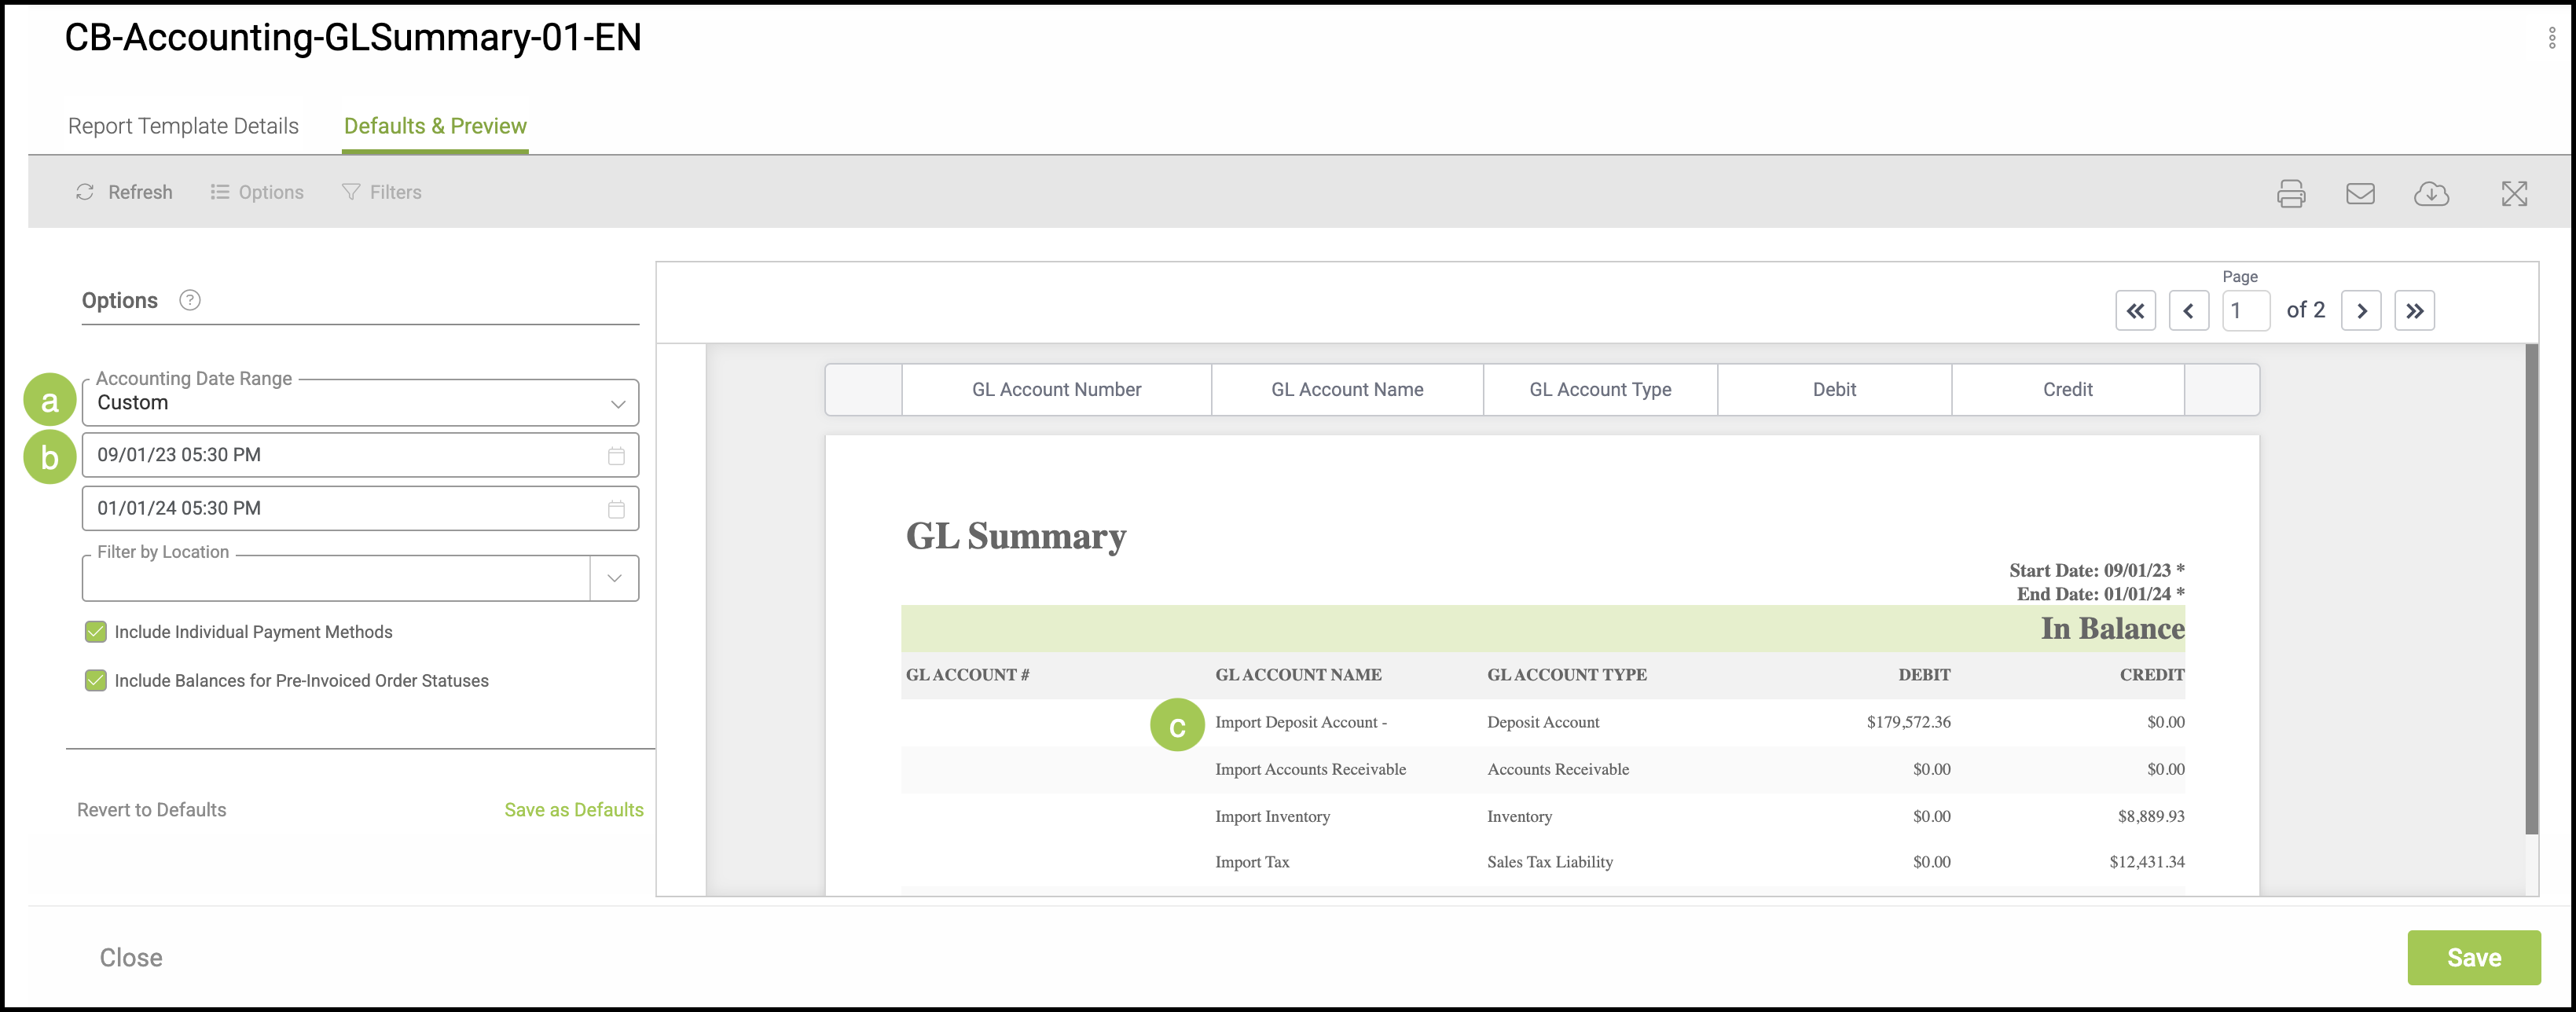Uncheck Include Individual Payment Methods

click(x=96, y=632)
